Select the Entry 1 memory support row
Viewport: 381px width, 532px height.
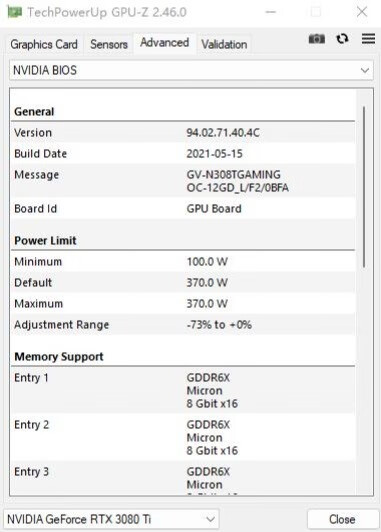(183, 391)
